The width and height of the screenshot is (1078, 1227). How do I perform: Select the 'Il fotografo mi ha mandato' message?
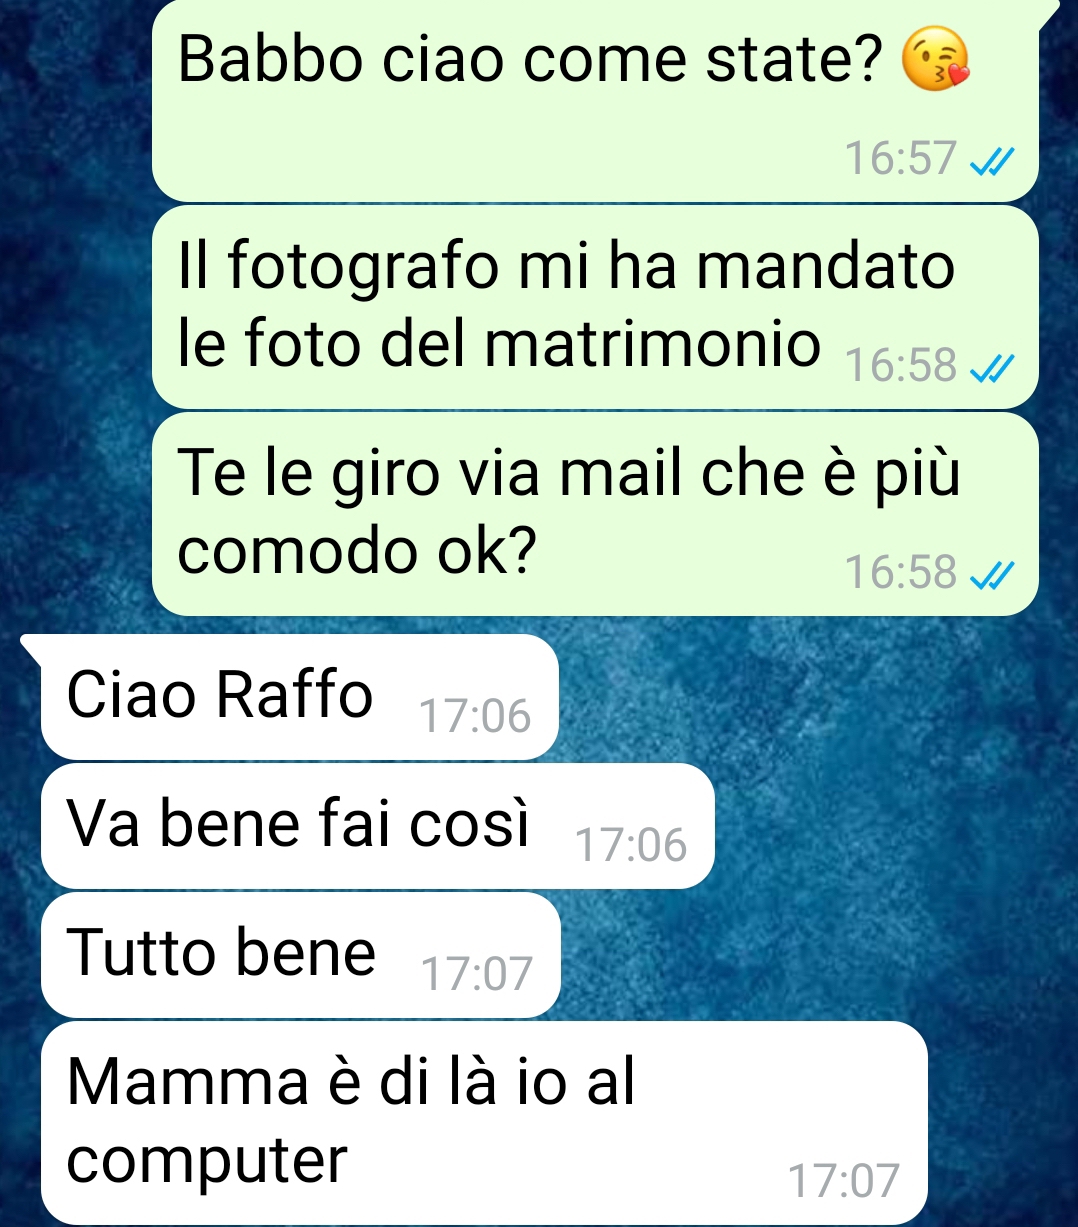595,307
